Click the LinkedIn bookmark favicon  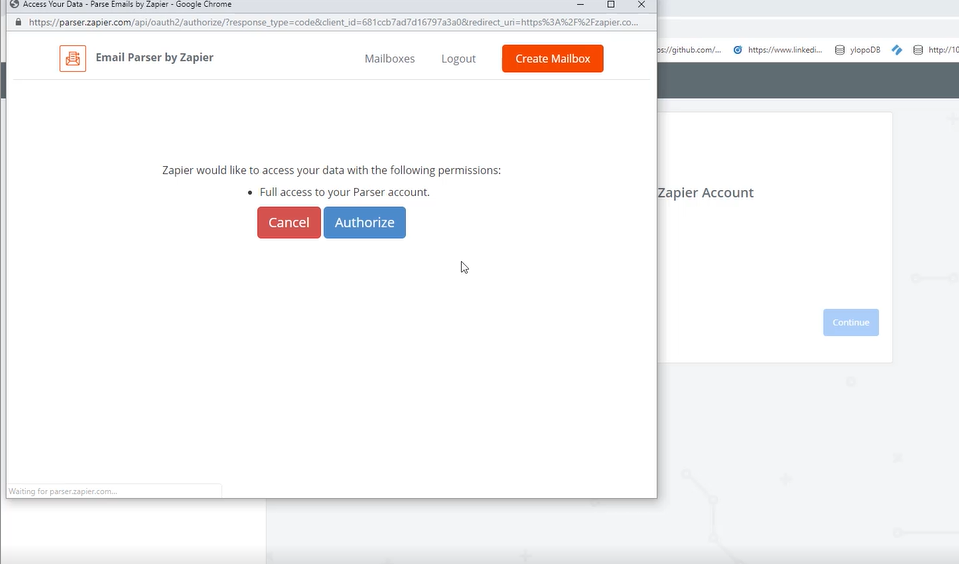pos(738,50)
